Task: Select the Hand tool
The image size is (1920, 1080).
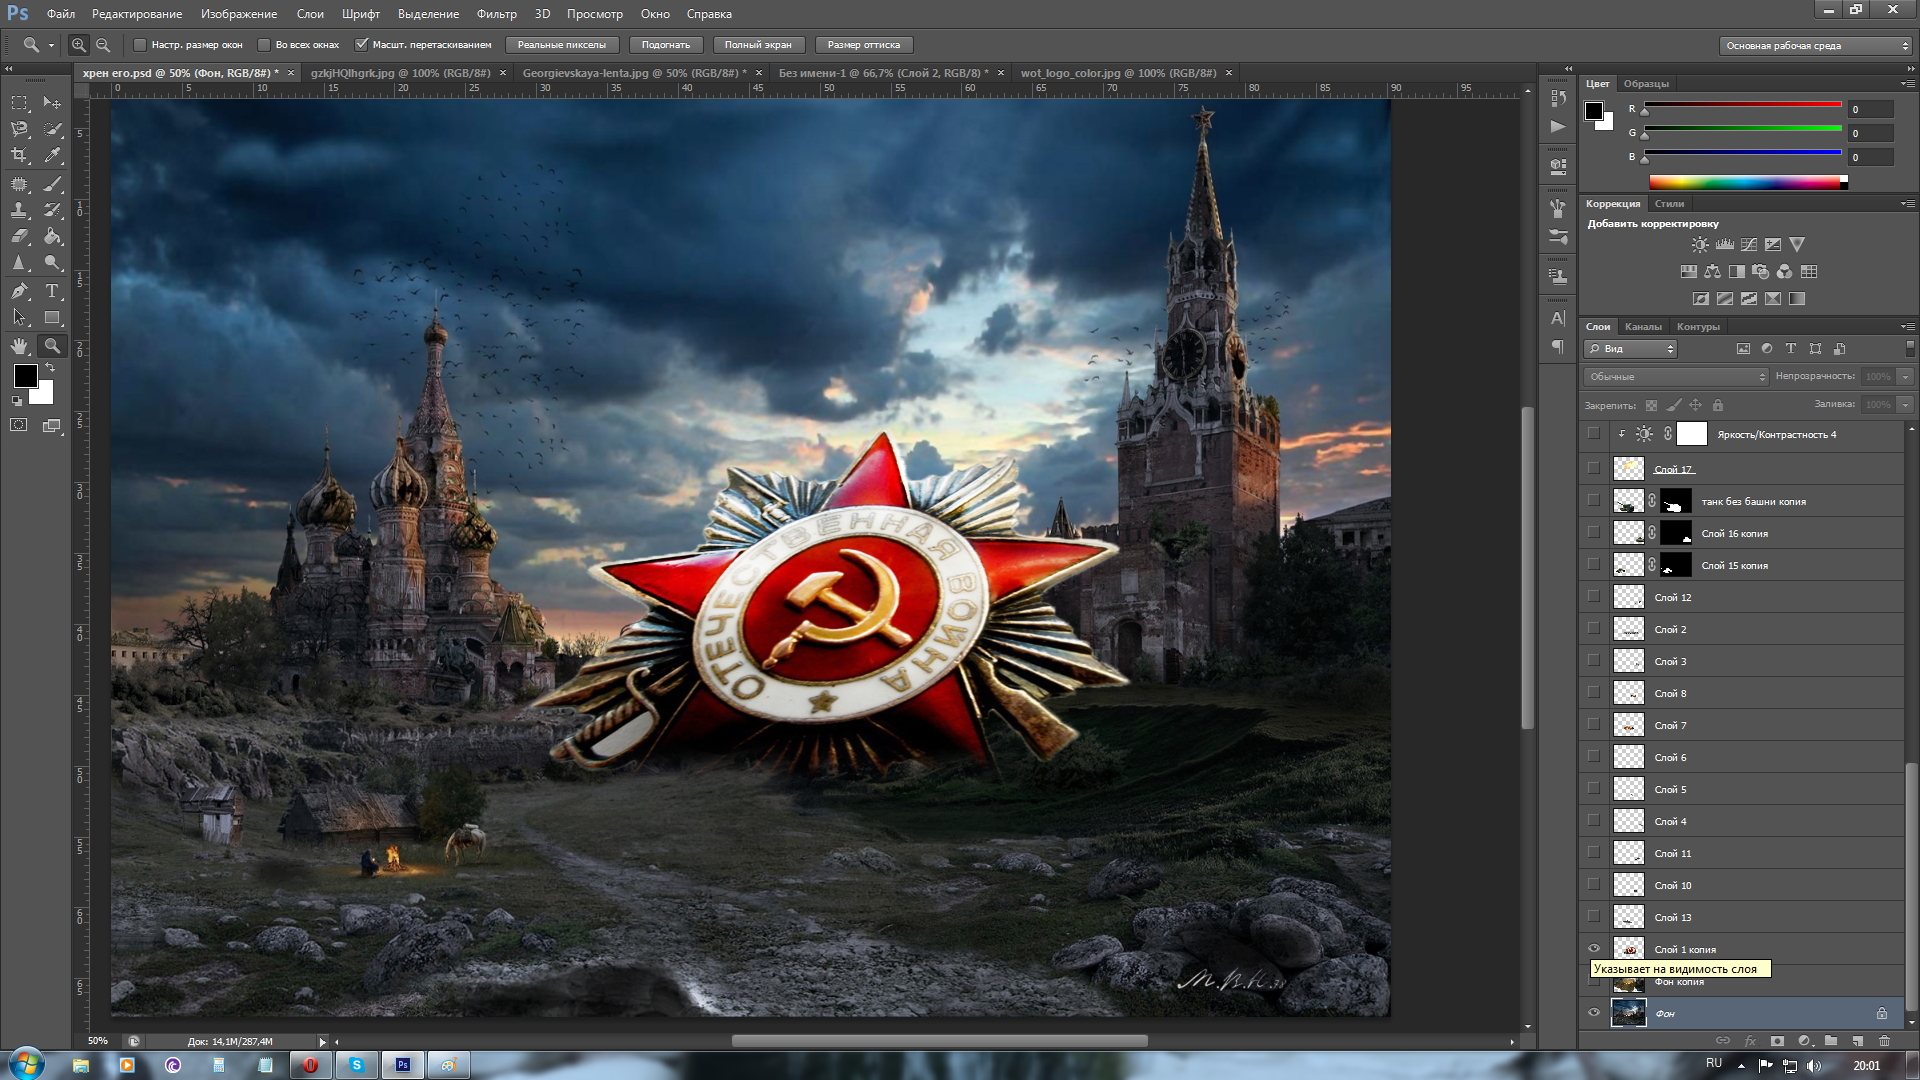Action: [x=19, y=346]
